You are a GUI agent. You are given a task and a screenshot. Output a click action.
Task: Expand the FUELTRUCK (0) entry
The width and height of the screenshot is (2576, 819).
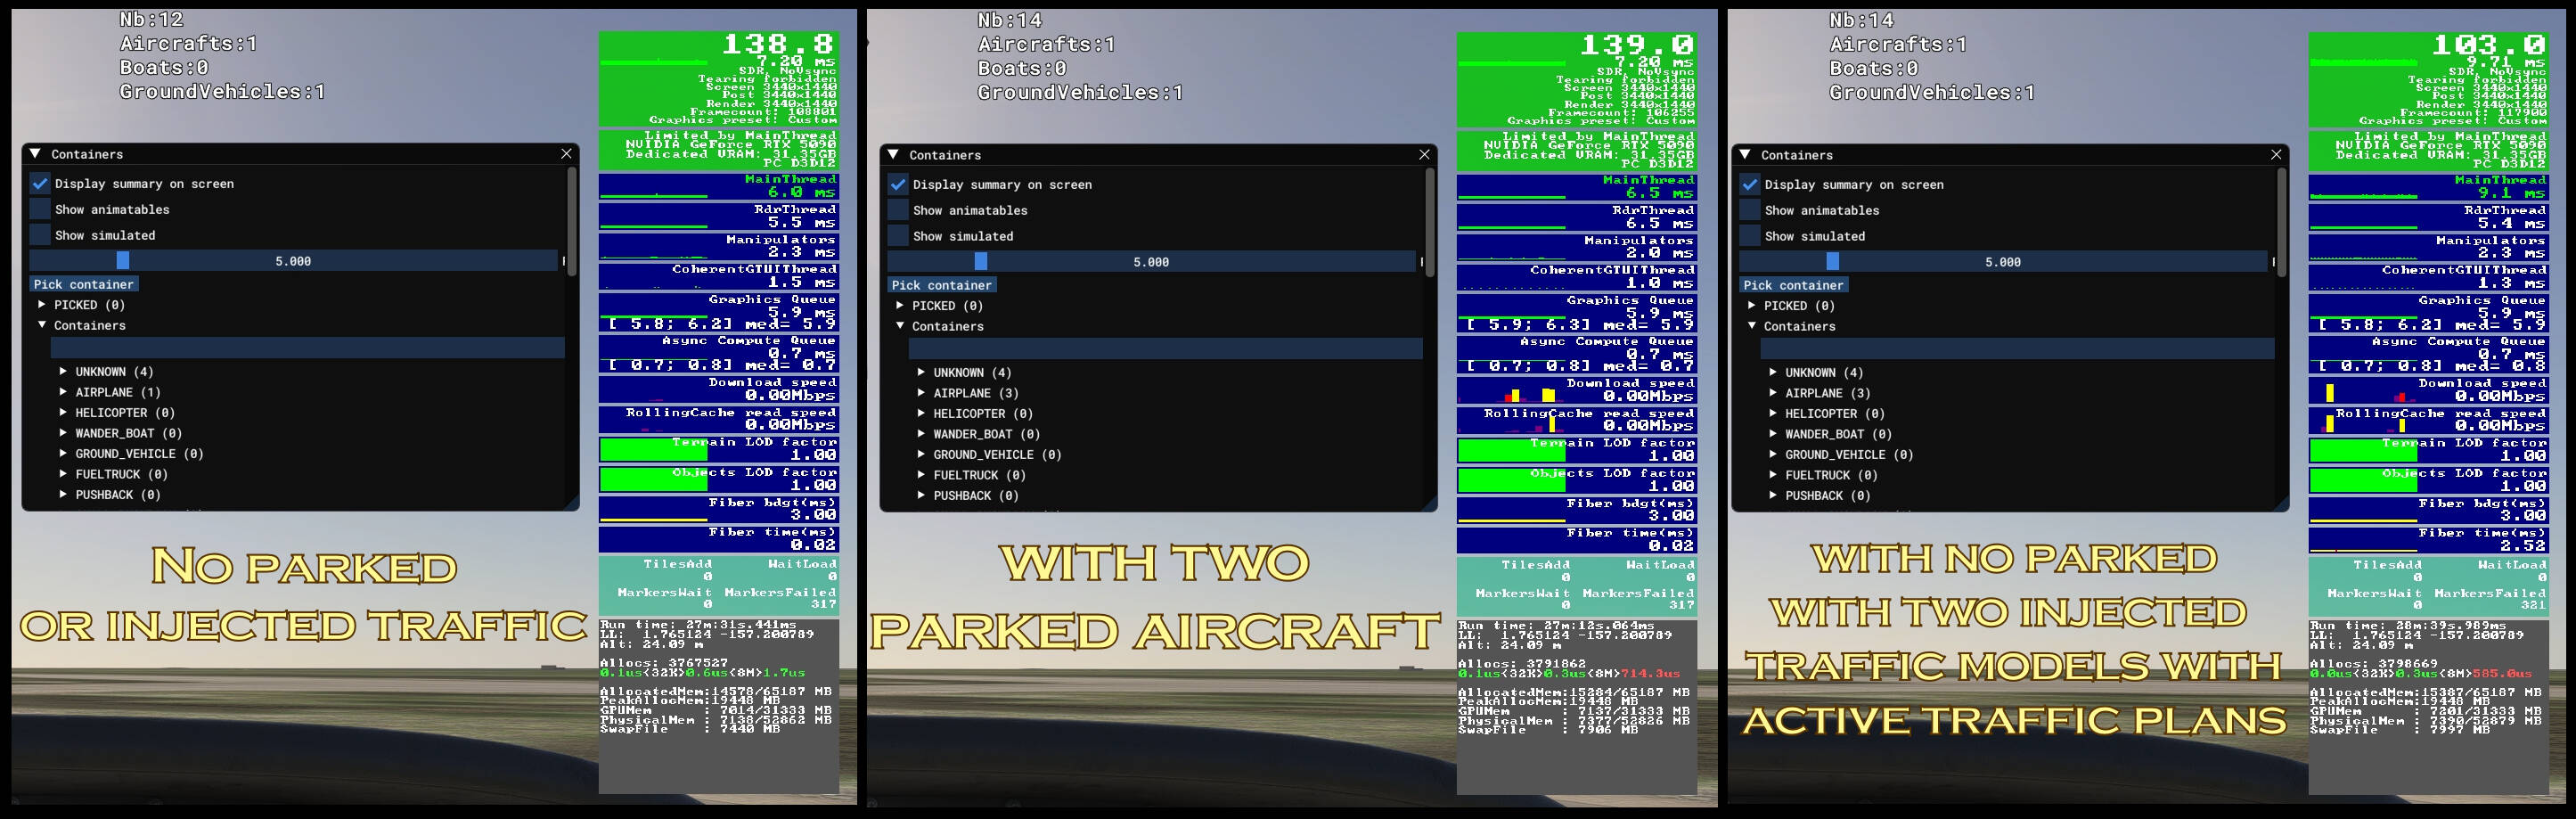(63, 474)
